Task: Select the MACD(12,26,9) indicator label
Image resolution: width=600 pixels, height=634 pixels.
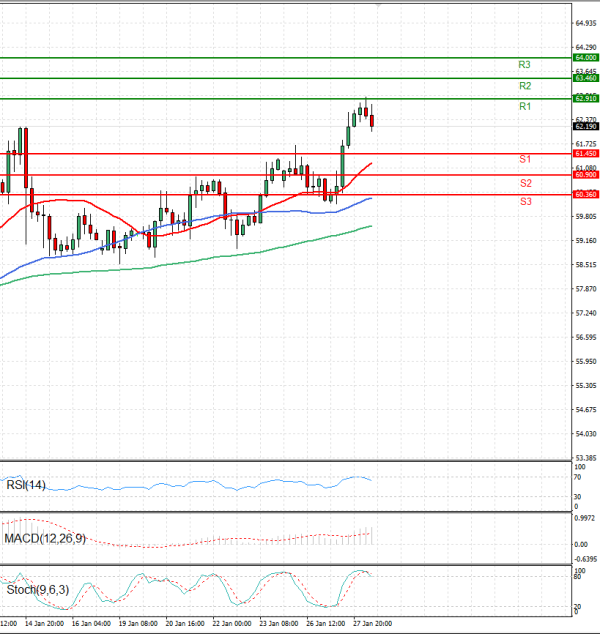Action: (x=44, y=540)
